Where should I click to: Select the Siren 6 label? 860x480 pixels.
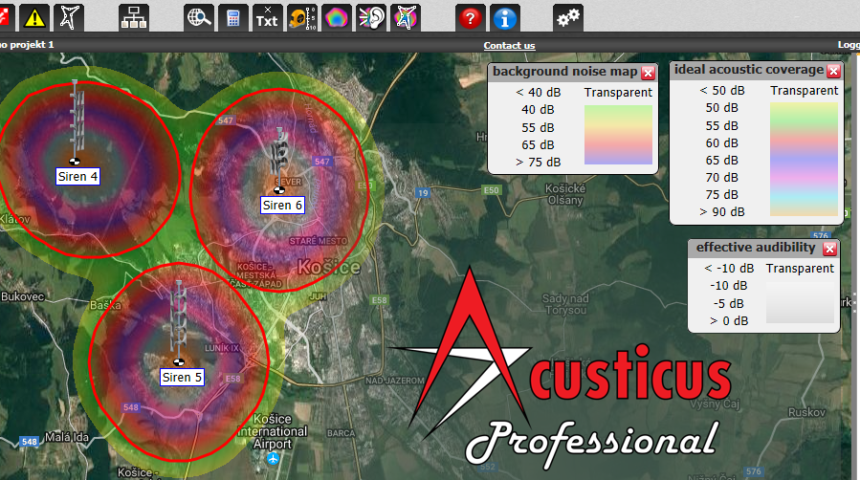pyautogui.click(x=282, y=205)
